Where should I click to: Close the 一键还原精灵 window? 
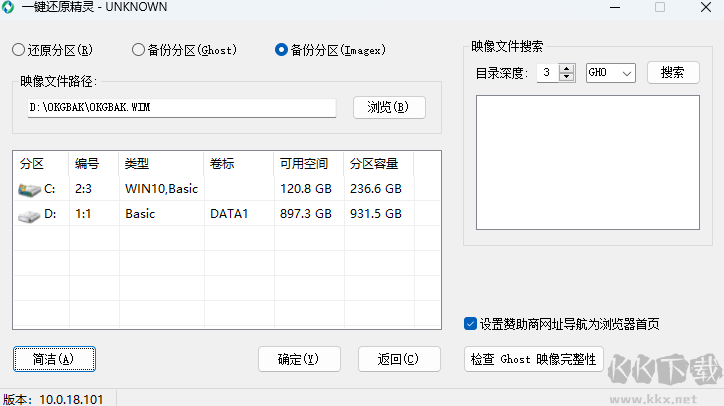pos(705,7)
